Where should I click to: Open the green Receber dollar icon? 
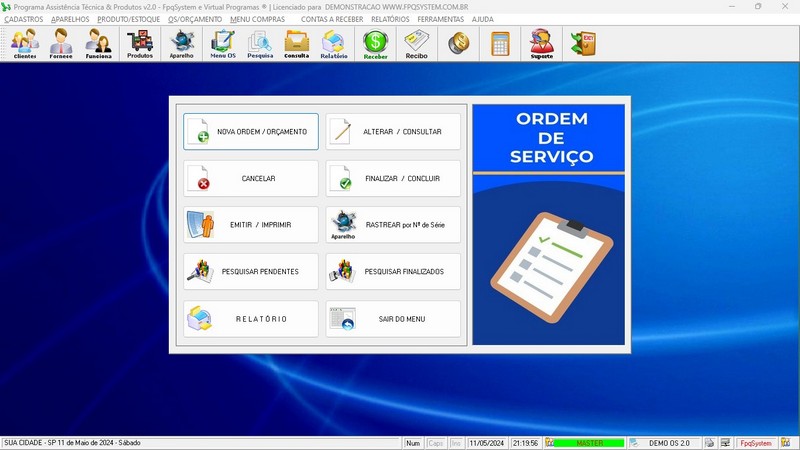coord(376,44)
